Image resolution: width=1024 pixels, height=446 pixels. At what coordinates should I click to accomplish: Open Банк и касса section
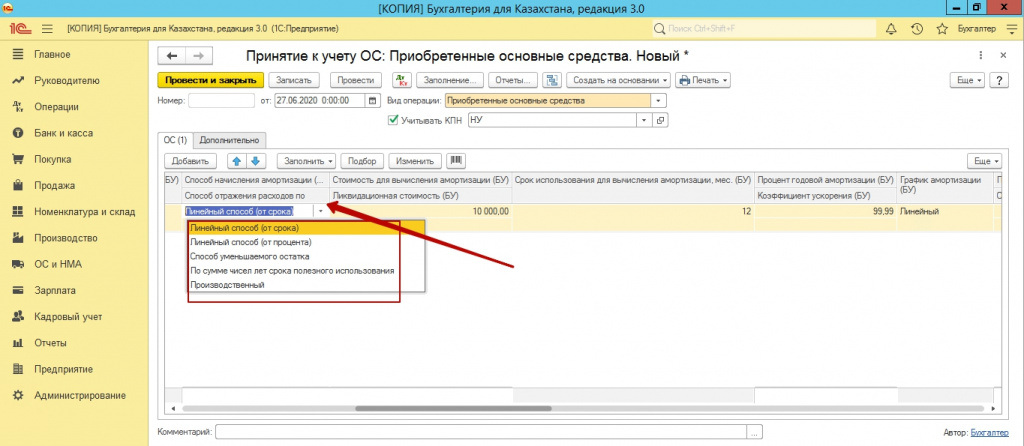tap(63, 133)
